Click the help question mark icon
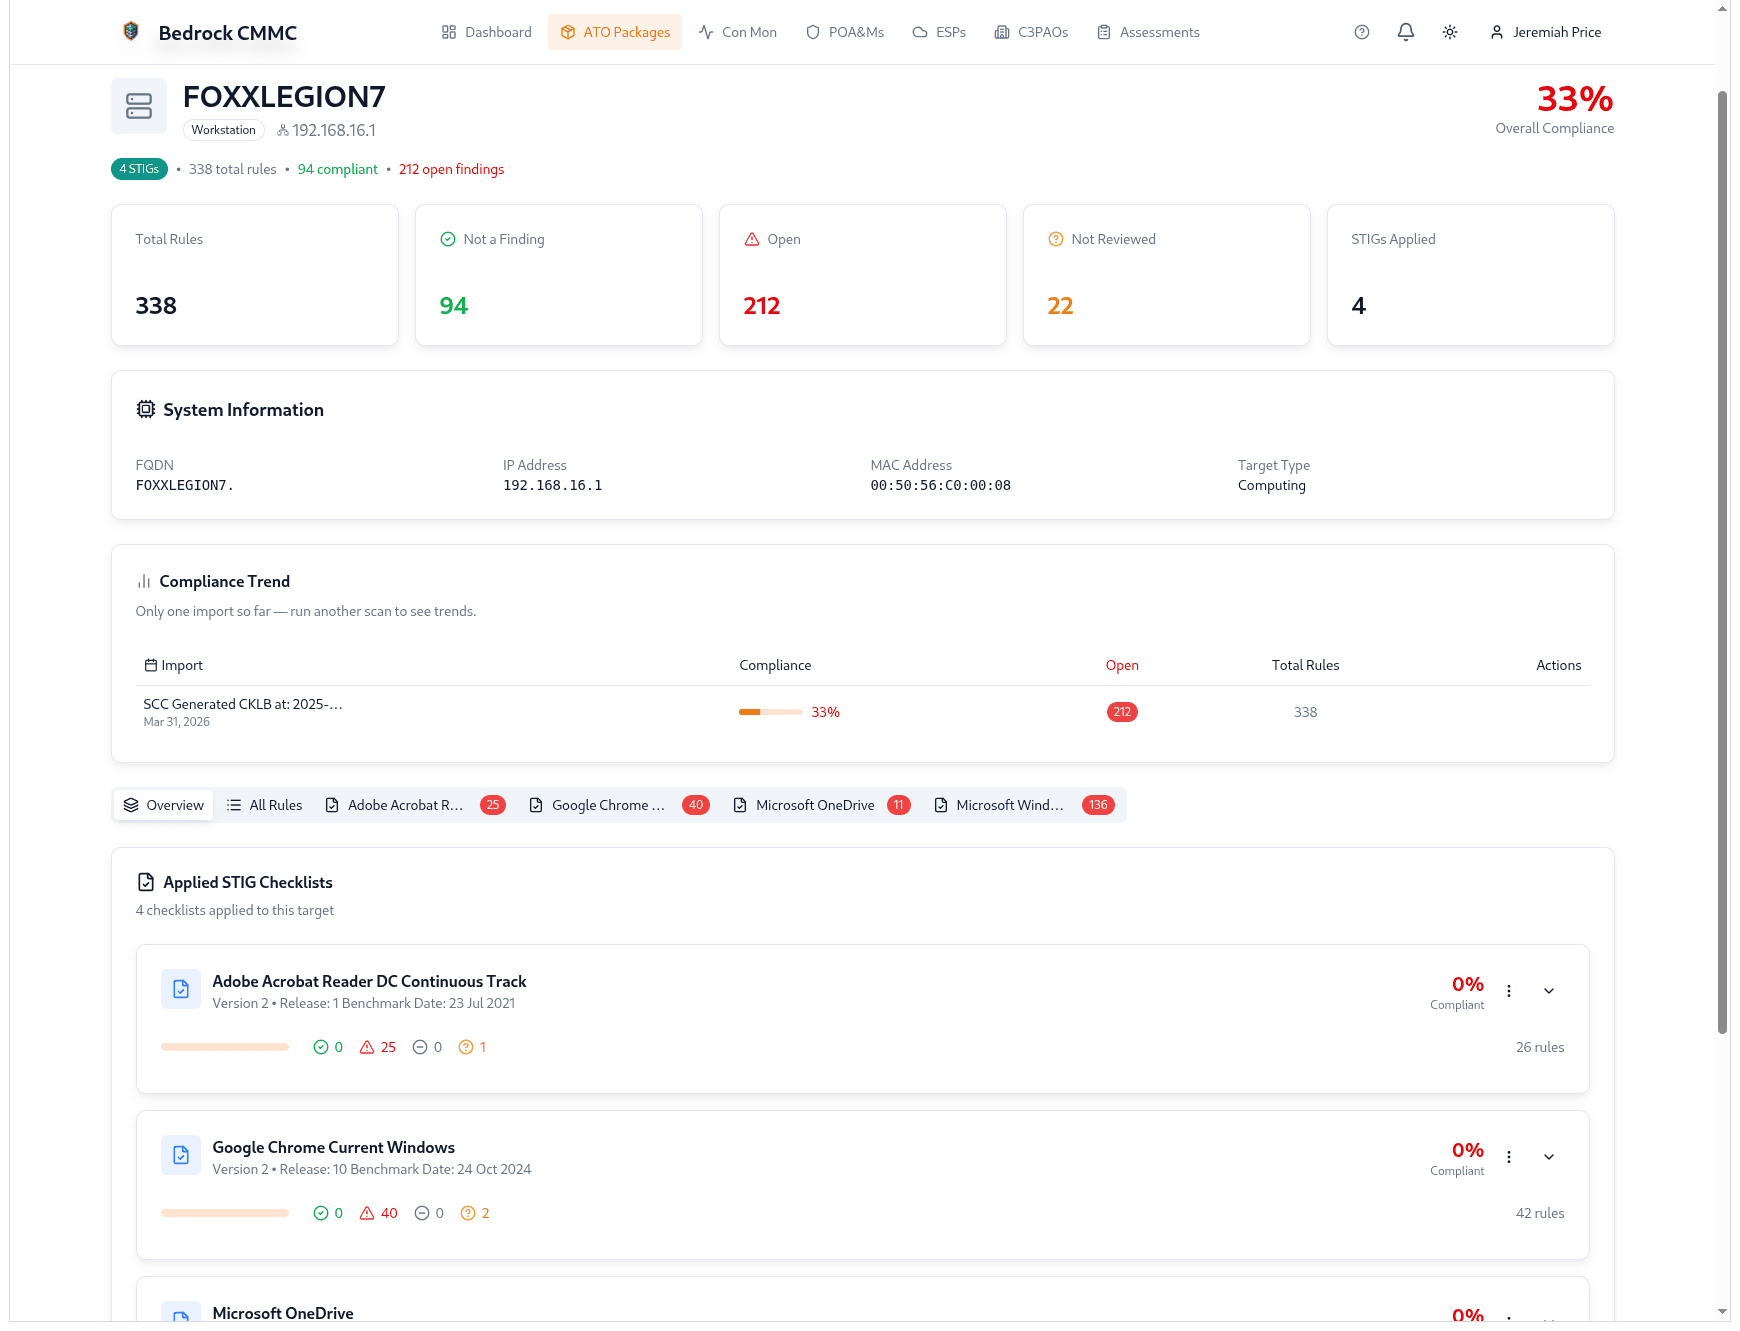Screen dimensions: 1740x1331 pyautogui.click(x=1361, y=32)
